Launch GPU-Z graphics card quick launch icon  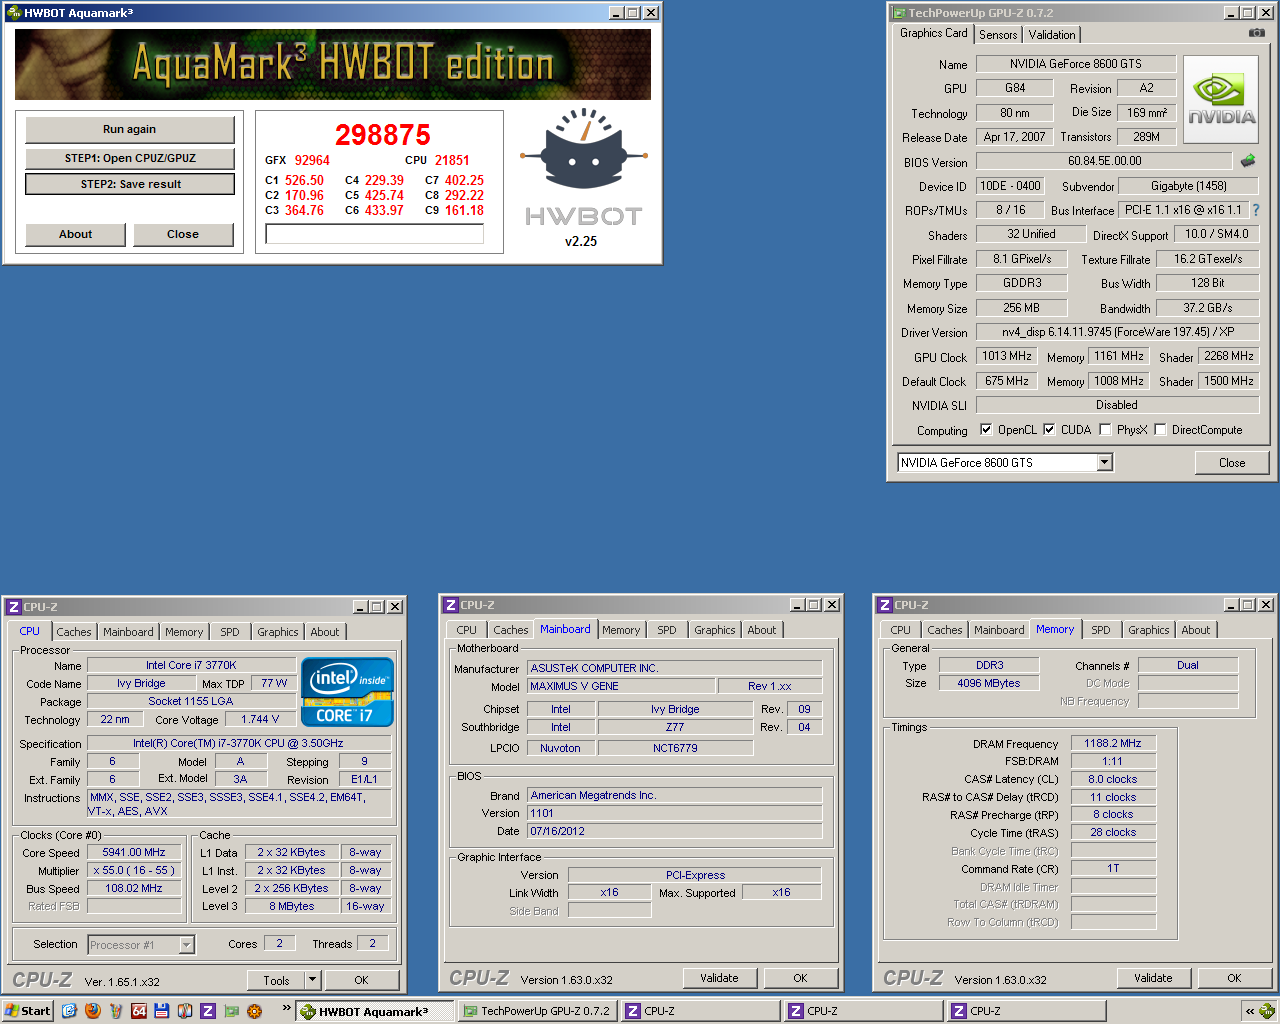click(x=231, y=1011)
